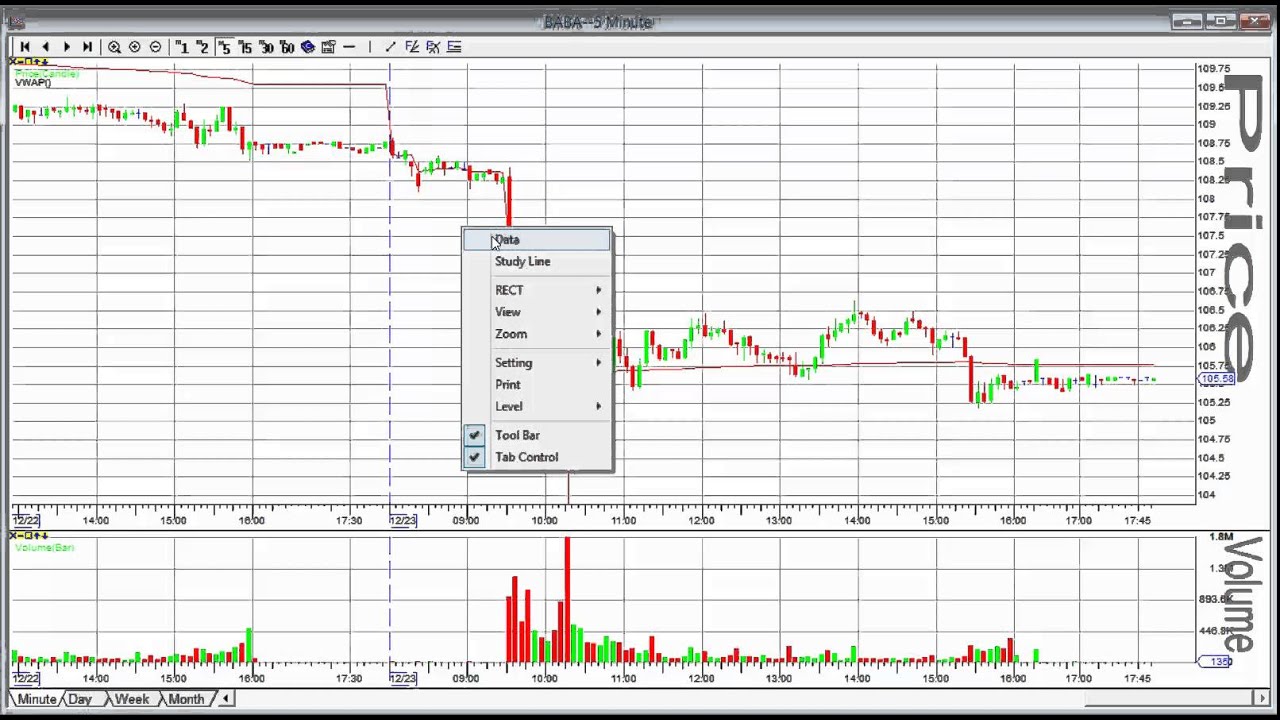Click the tab strip left scroll arrow
This screenshot has width=1280, height=720.
(x=225, y=699)
